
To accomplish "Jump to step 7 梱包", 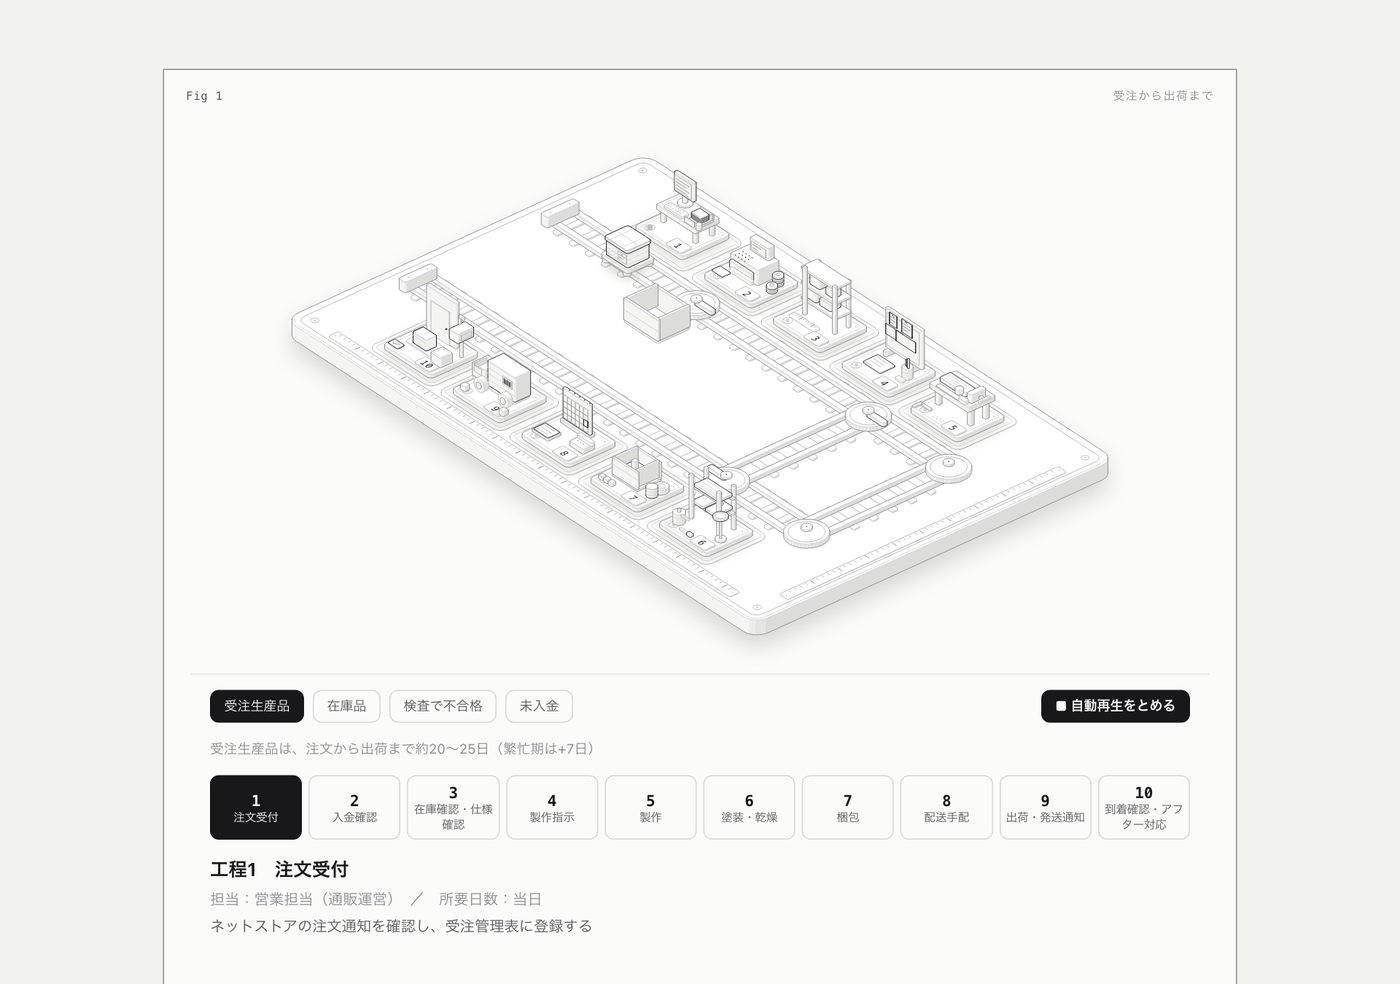I will 848,807.
